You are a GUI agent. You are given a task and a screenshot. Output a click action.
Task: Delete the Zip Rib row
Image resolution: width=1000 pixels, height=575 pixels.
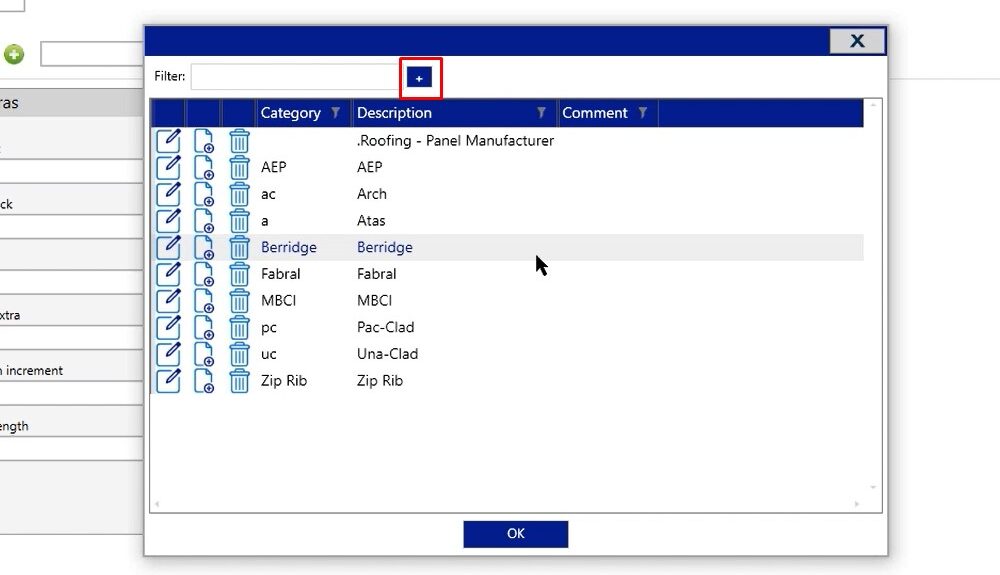click(239, 381)
